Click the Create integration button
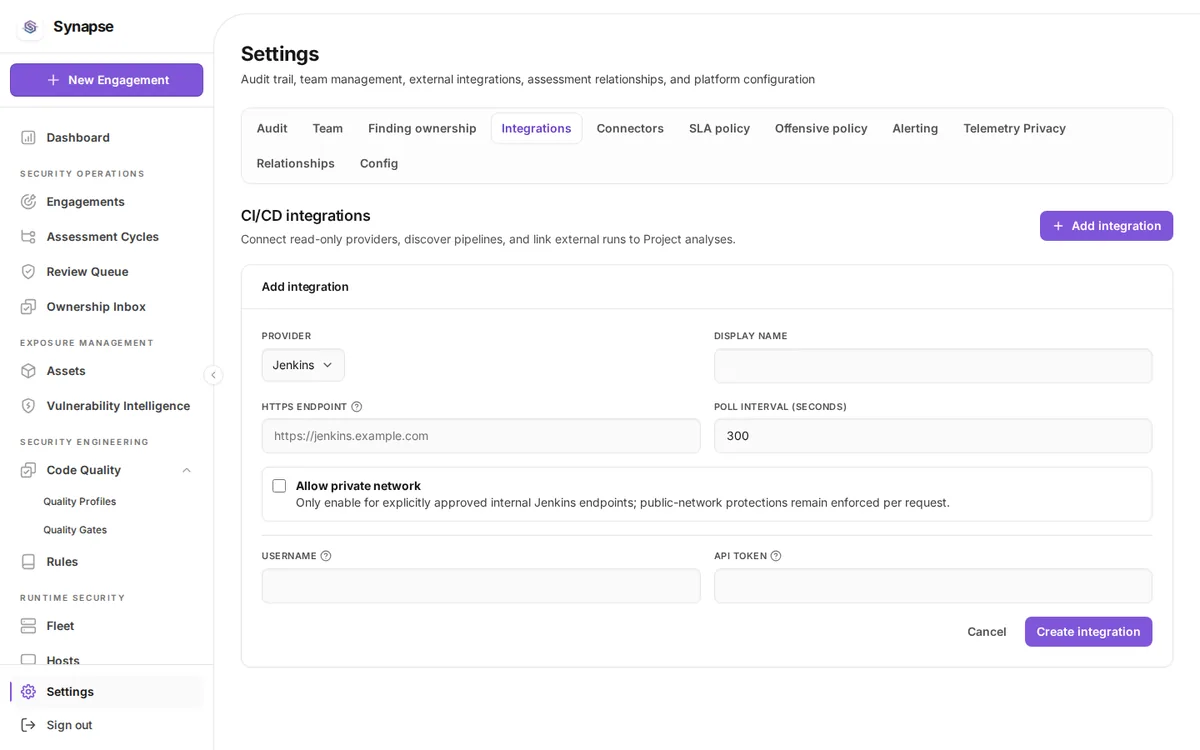 1088,632
